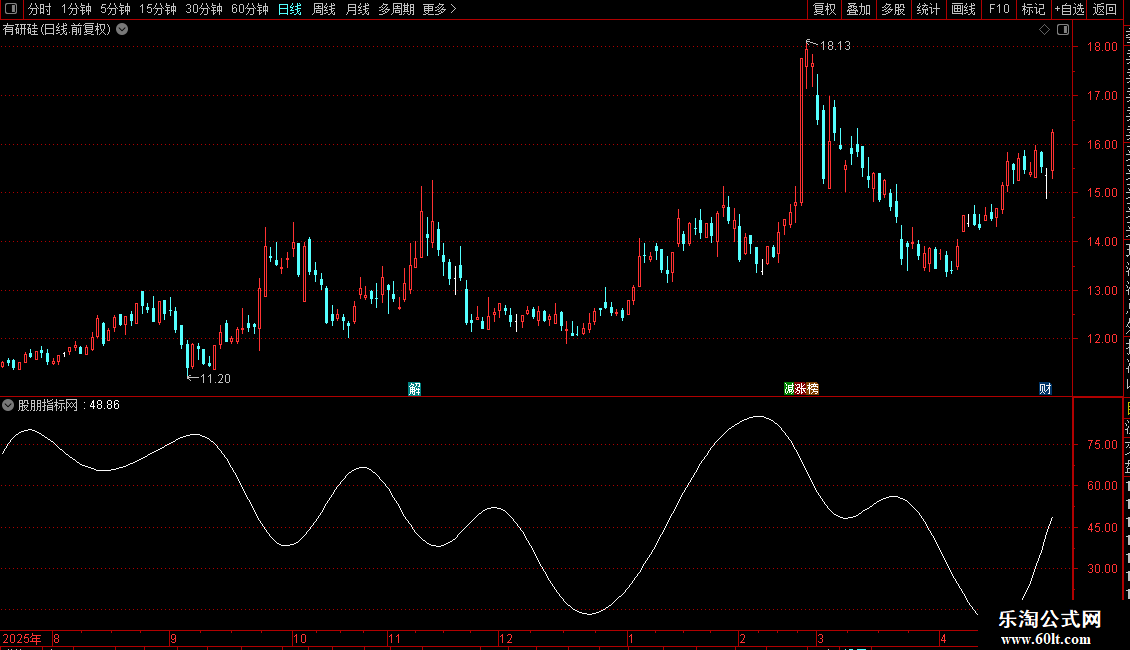Click the 18.13 high price label
Screen dimensions: 1130x650
click(x=835, y=46)
